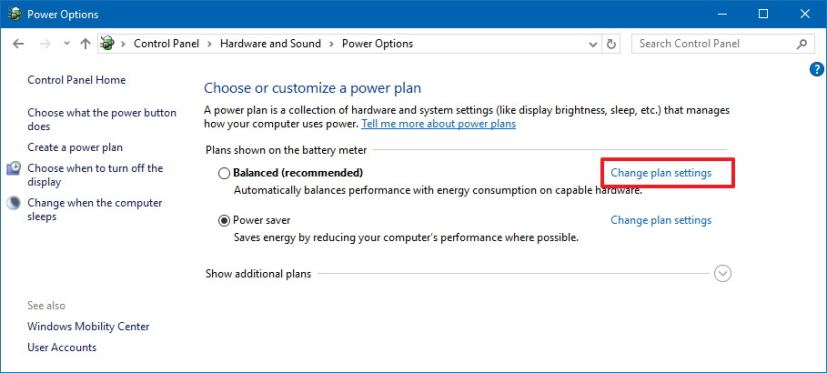
Task: Expand chevron before Control Panel breadcrumb
Action: 123,44
